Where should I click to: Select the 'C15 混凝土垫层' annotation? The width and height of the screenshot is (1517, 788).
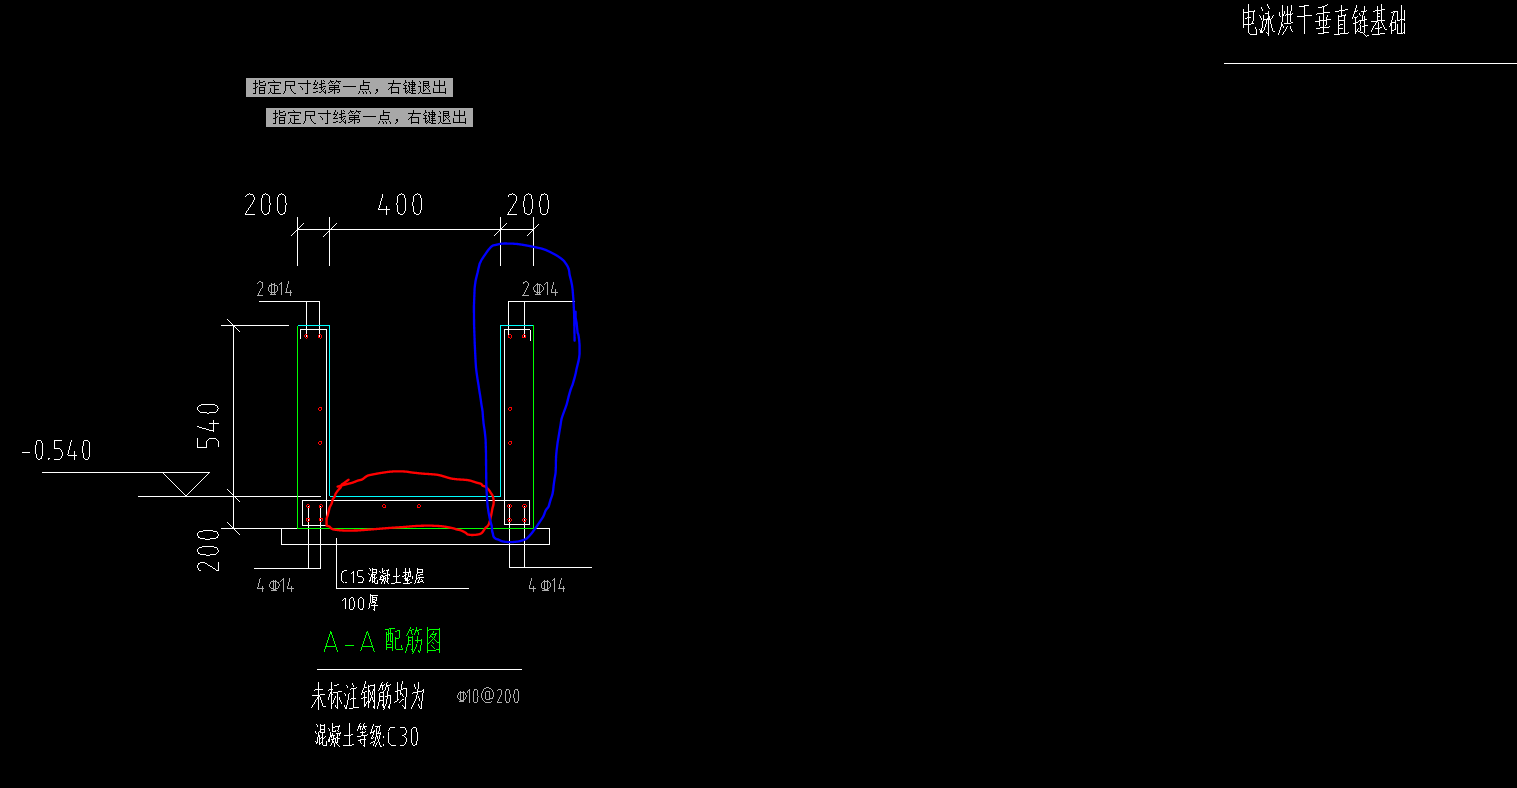tap(382, 577)
